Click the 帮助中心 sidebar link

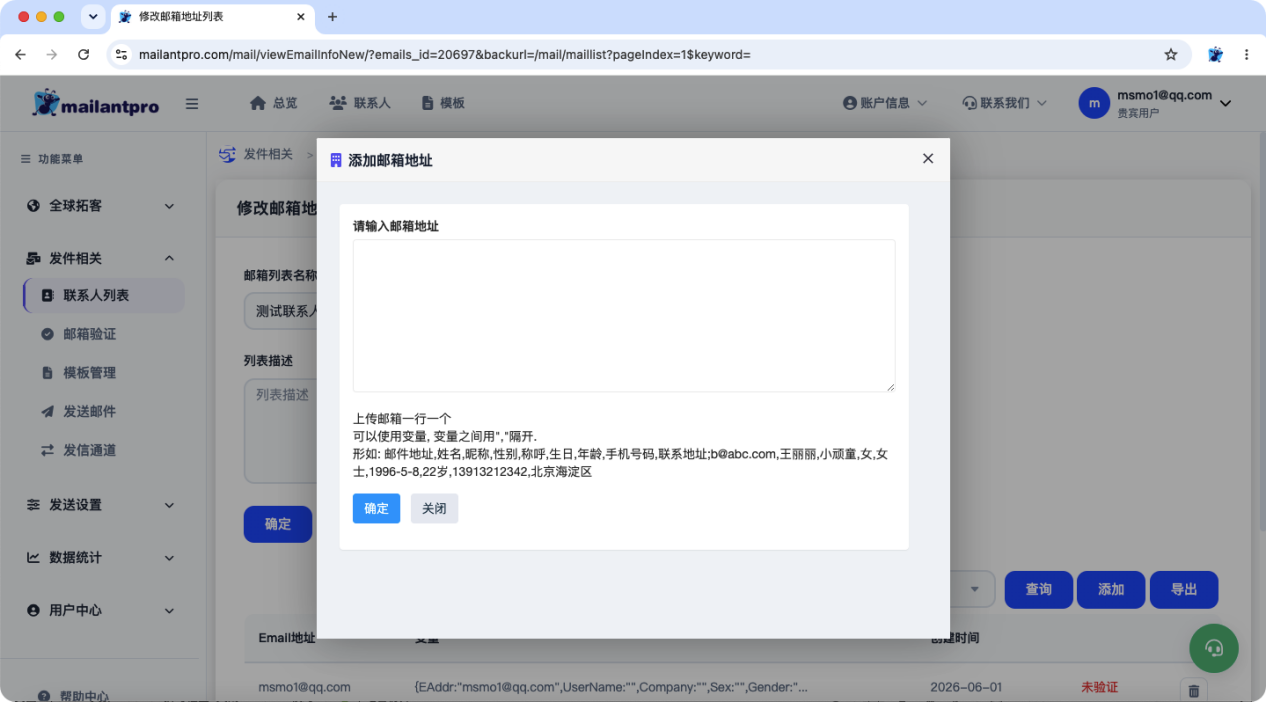[84, 695]
